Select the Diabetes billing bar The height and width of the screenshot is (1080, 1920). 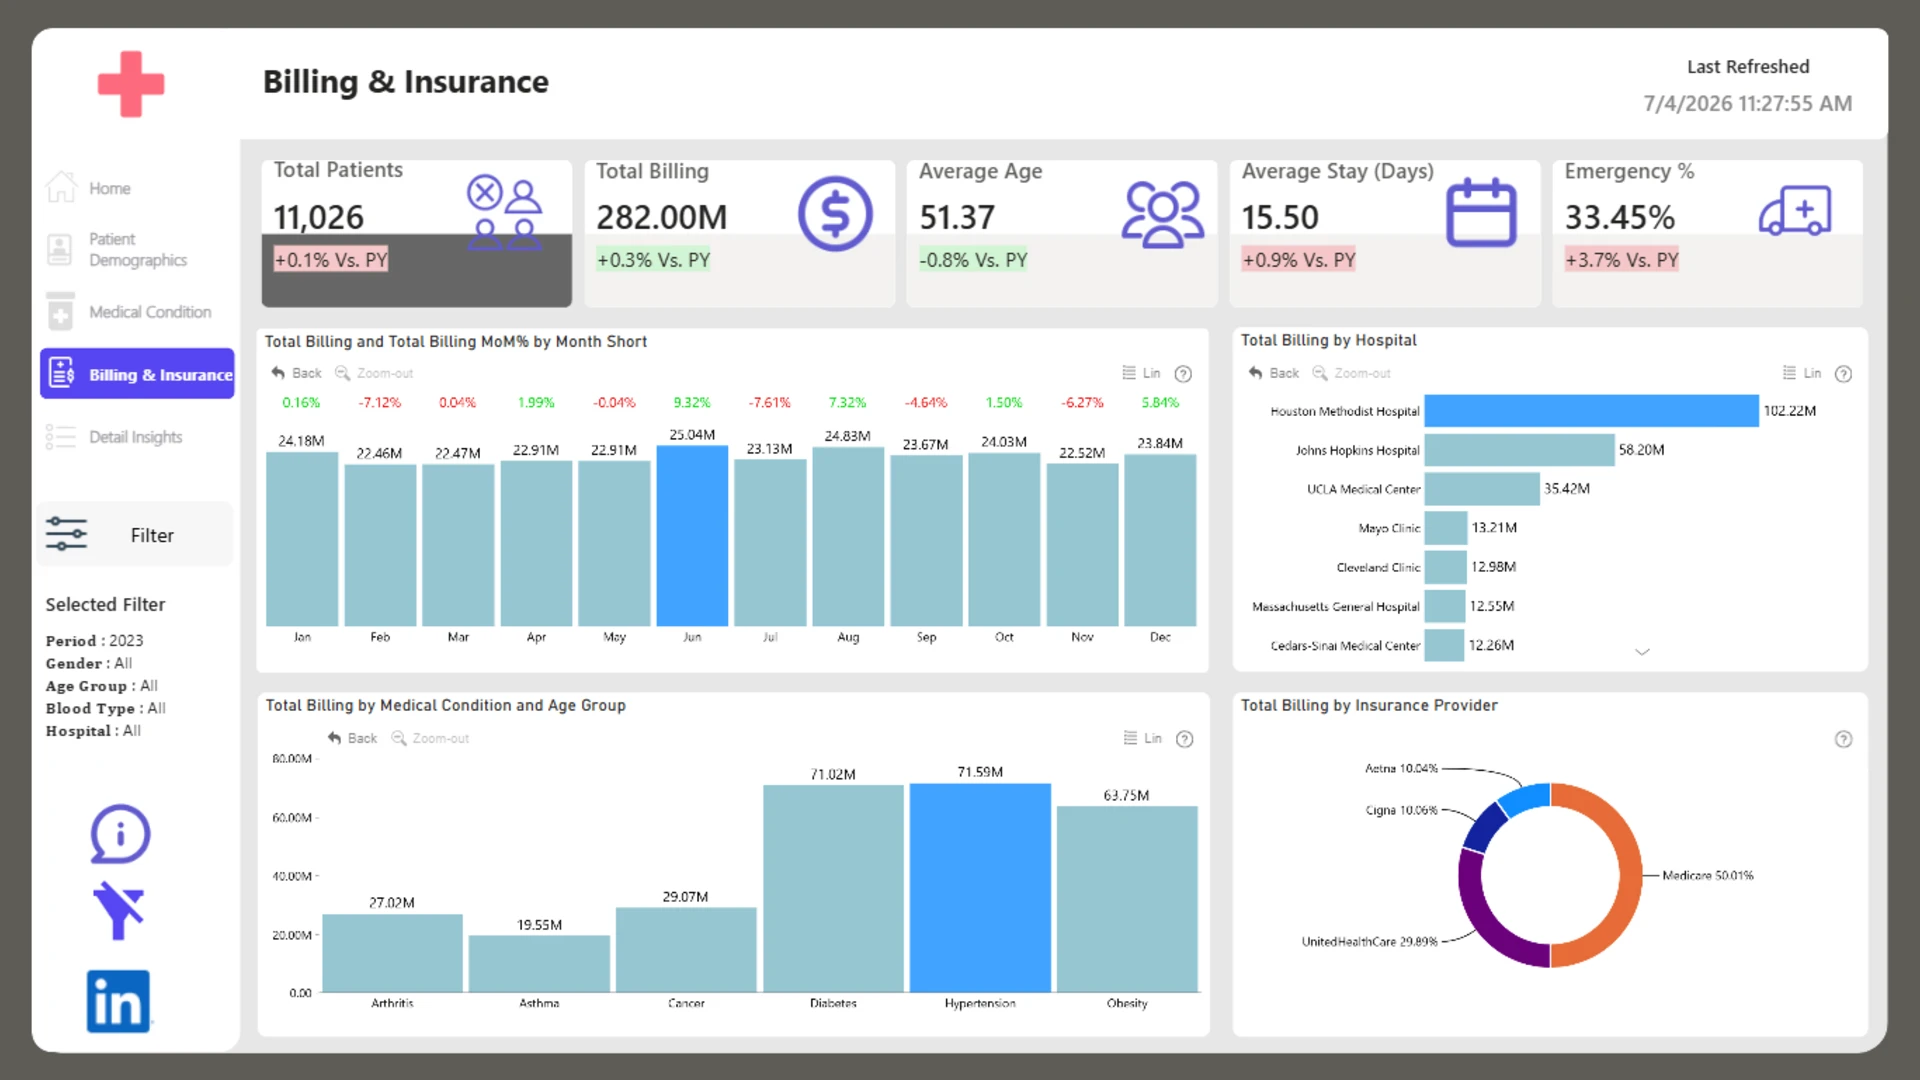(x=833, y=889)
